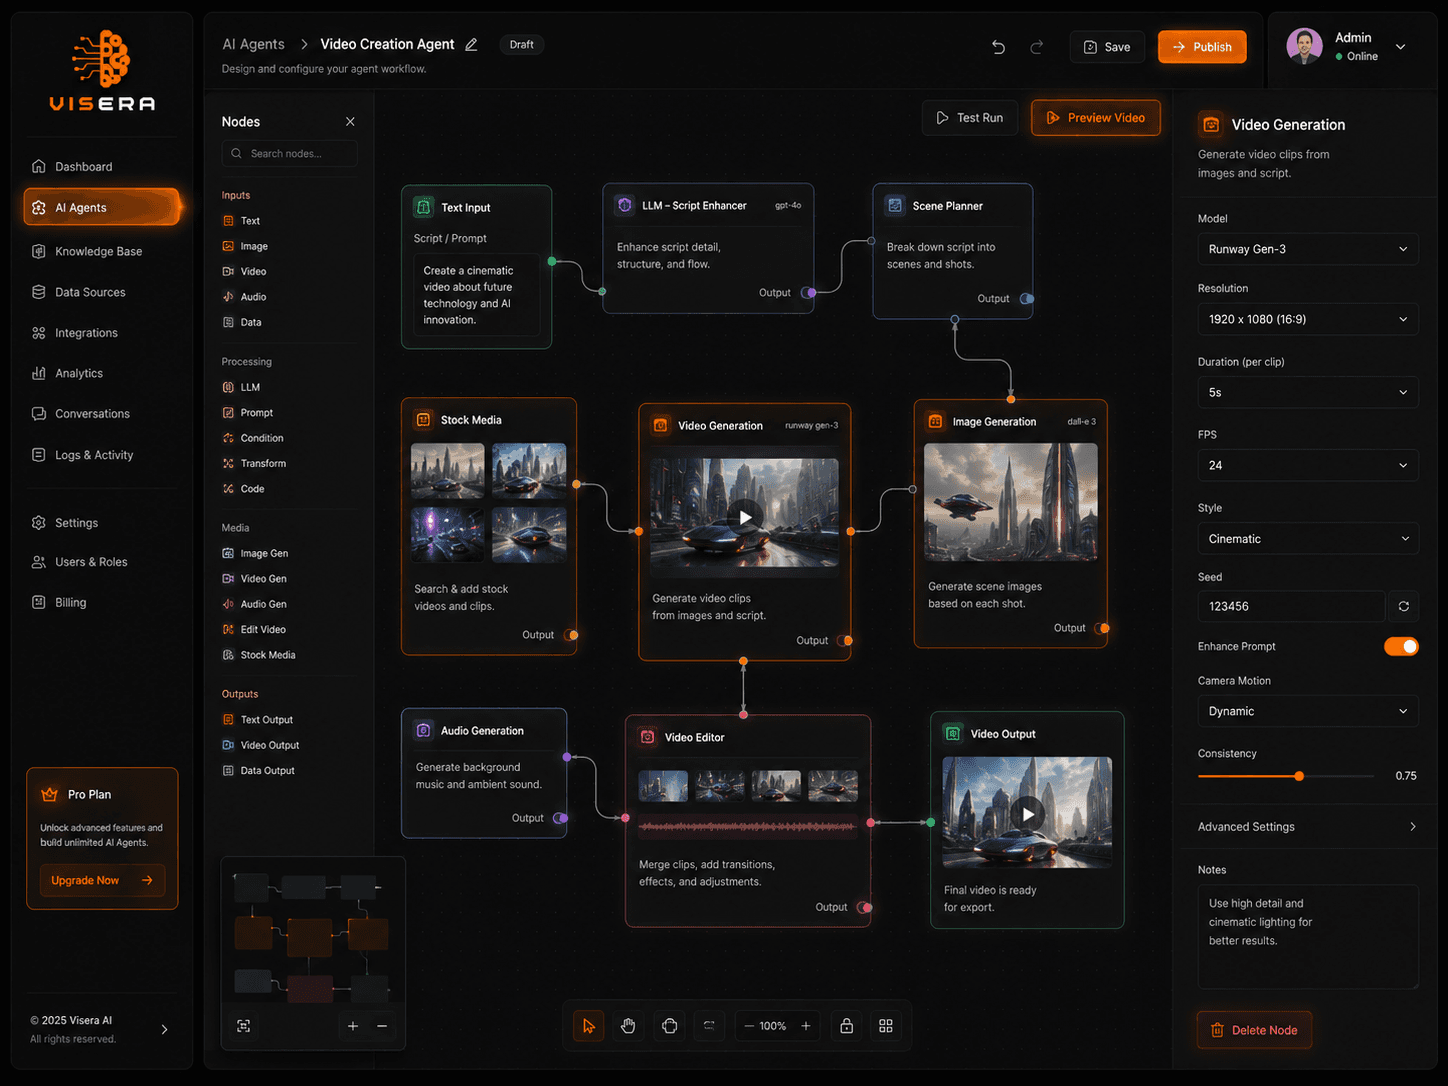Turn off the Enhance Prompt switch
This screenshot has height=1086, width=1448.
(1401, 646)
